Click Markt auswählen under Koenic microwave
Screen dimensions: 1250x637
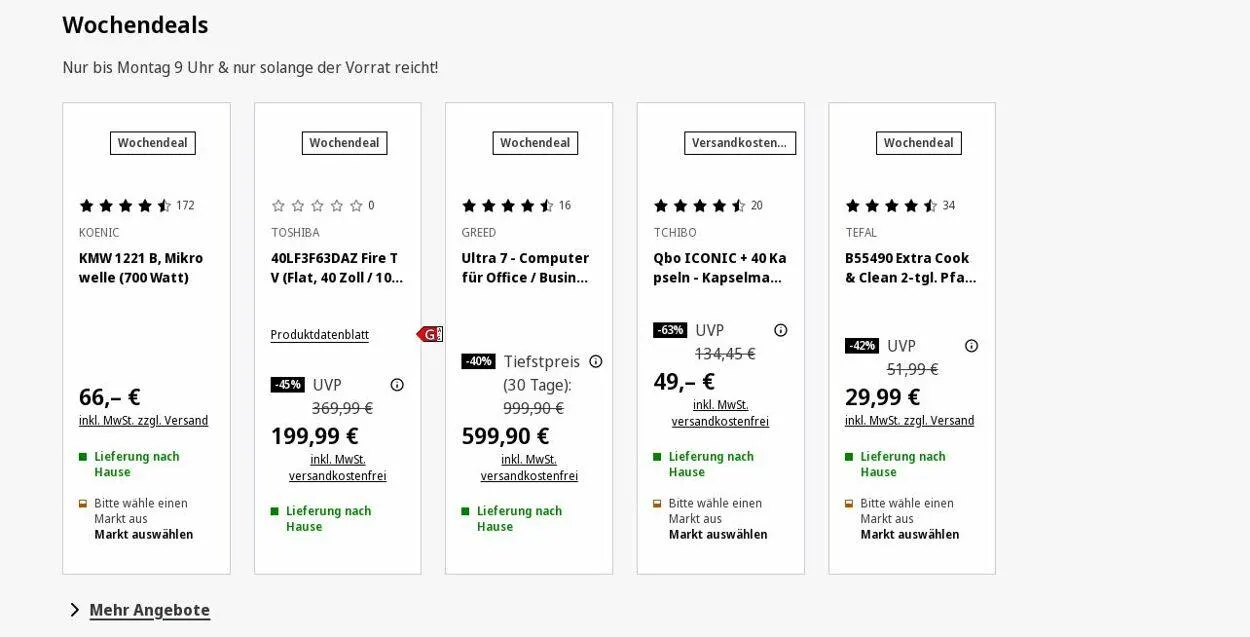coord(144,535)
